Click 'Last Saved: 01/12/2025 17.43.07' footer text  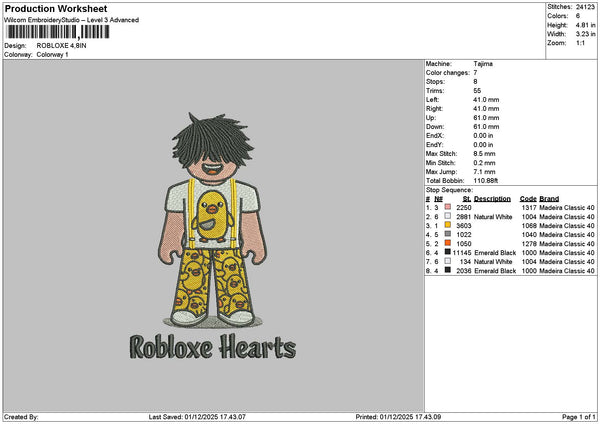click(197, 417)
